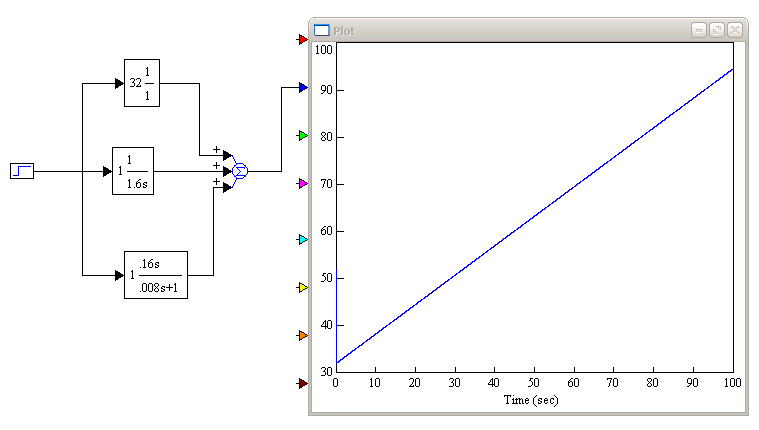
Task: Click the input arrow of the .16s block
Action: tap(119, 276)
